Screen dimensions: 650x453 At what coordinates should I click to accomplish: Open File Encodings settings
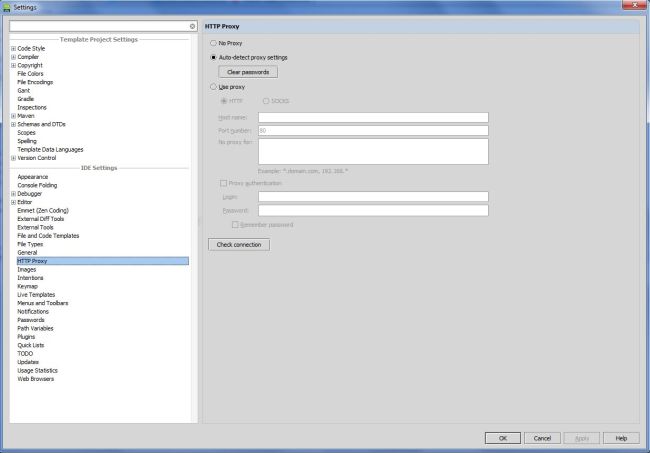point(35,82)
